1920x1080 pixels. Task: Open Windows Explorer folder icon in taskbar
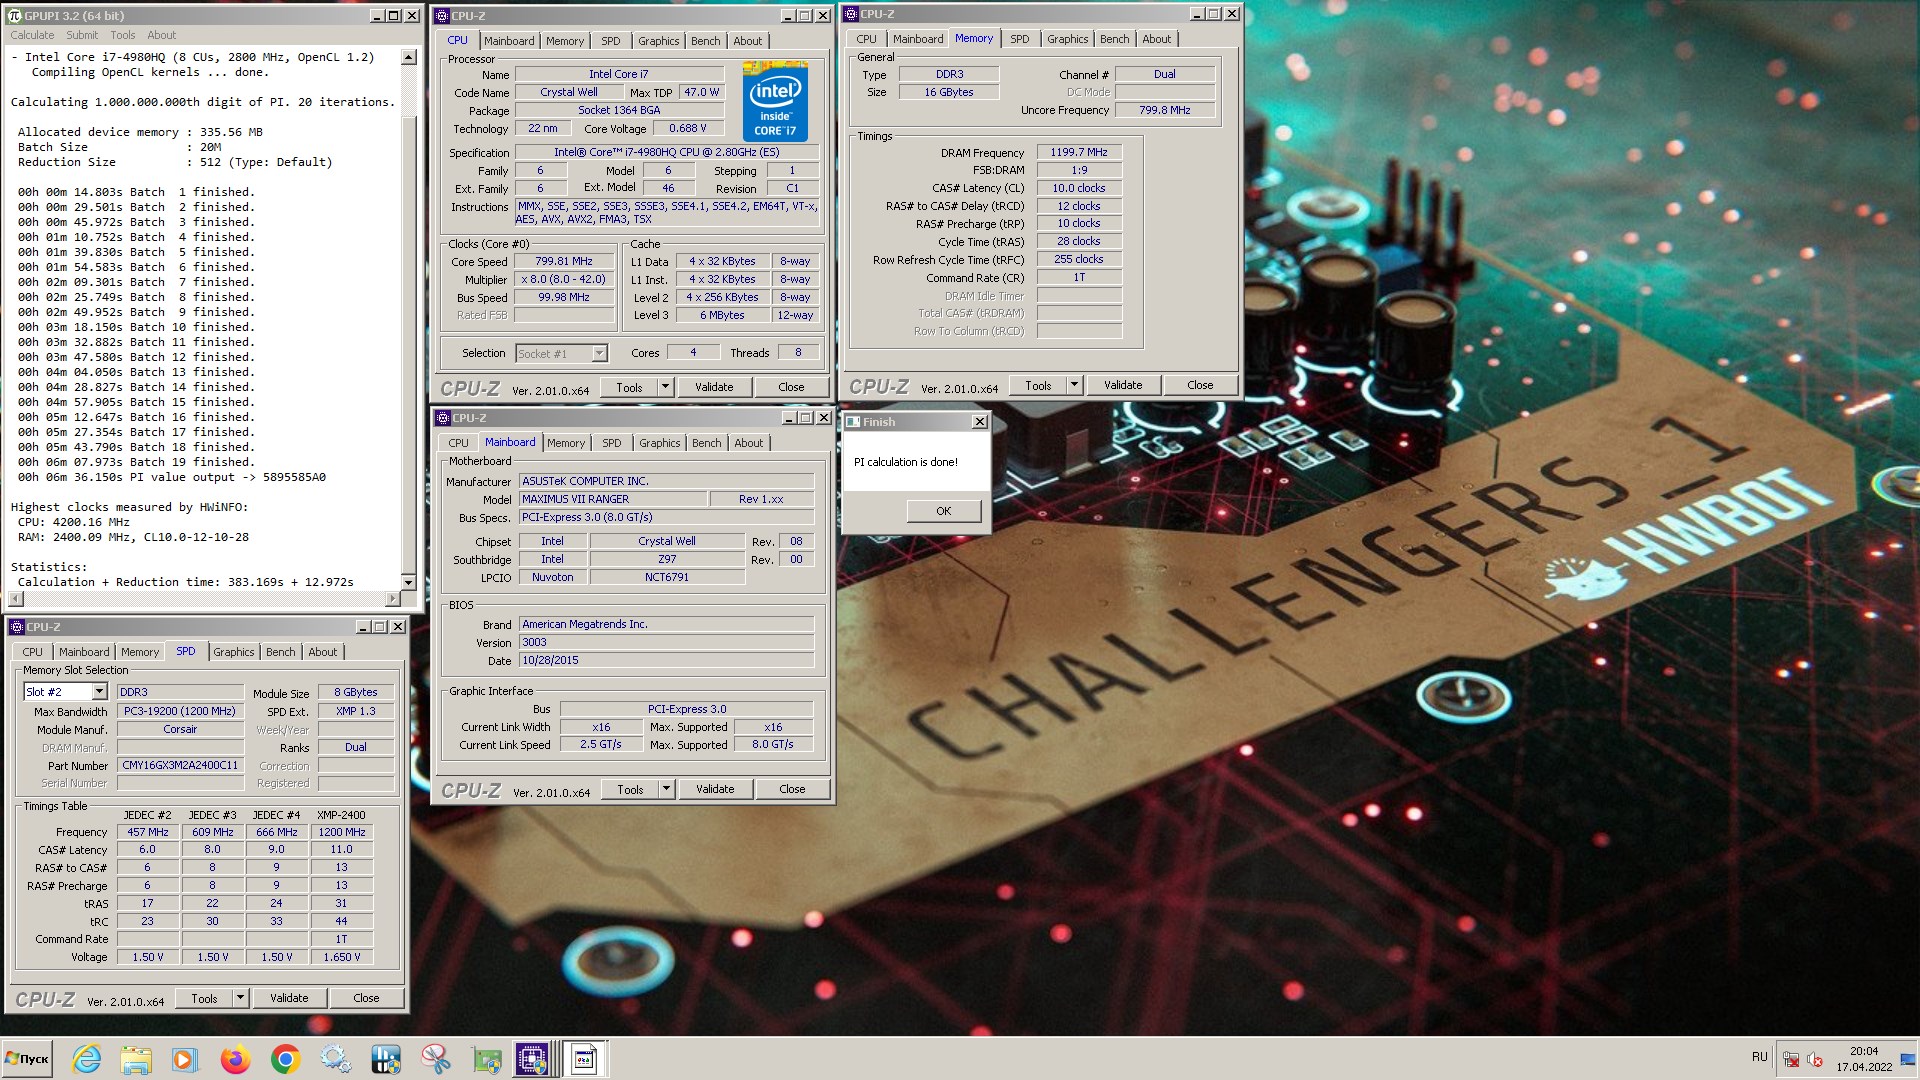pyautogui.click(x=136, y=1059)
